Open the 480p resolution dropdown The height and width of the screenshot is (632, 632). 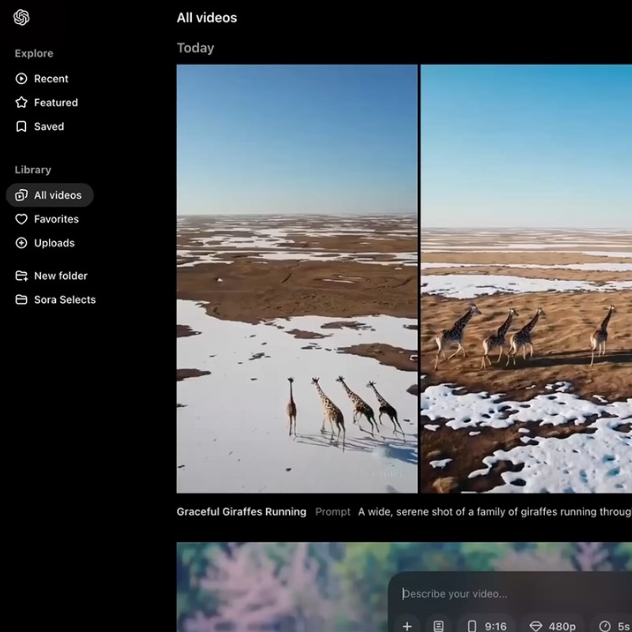tap(553, 626)
